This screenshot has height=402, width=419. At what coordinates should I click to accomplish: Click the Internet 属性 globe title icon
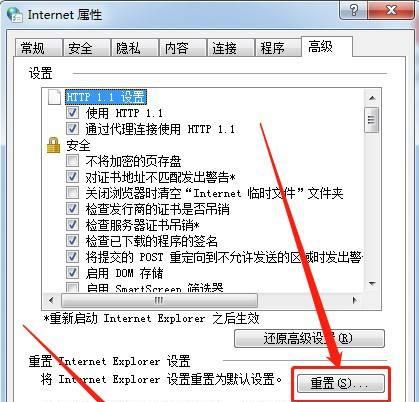(15, 14)
